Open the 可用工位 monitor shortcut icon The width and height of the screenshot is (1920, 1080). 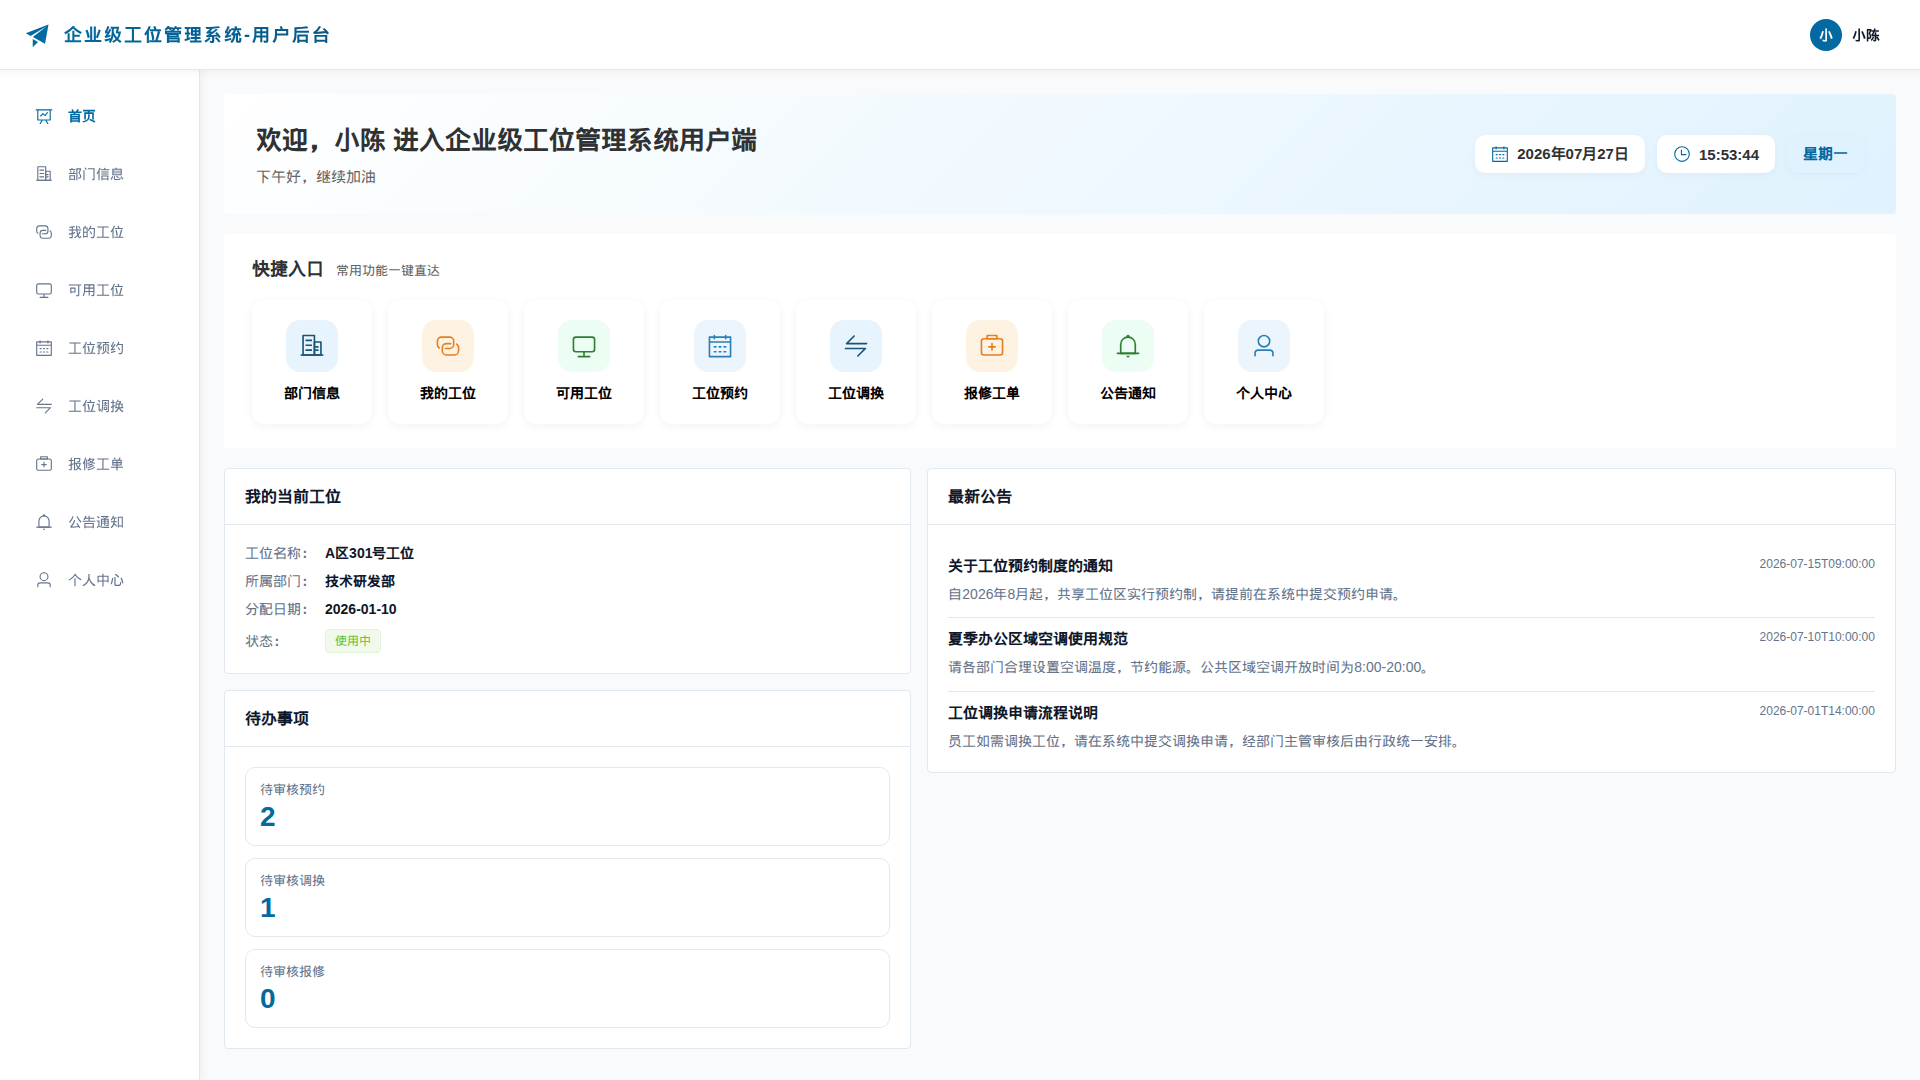pyautogui.click(x=584, y=346)
